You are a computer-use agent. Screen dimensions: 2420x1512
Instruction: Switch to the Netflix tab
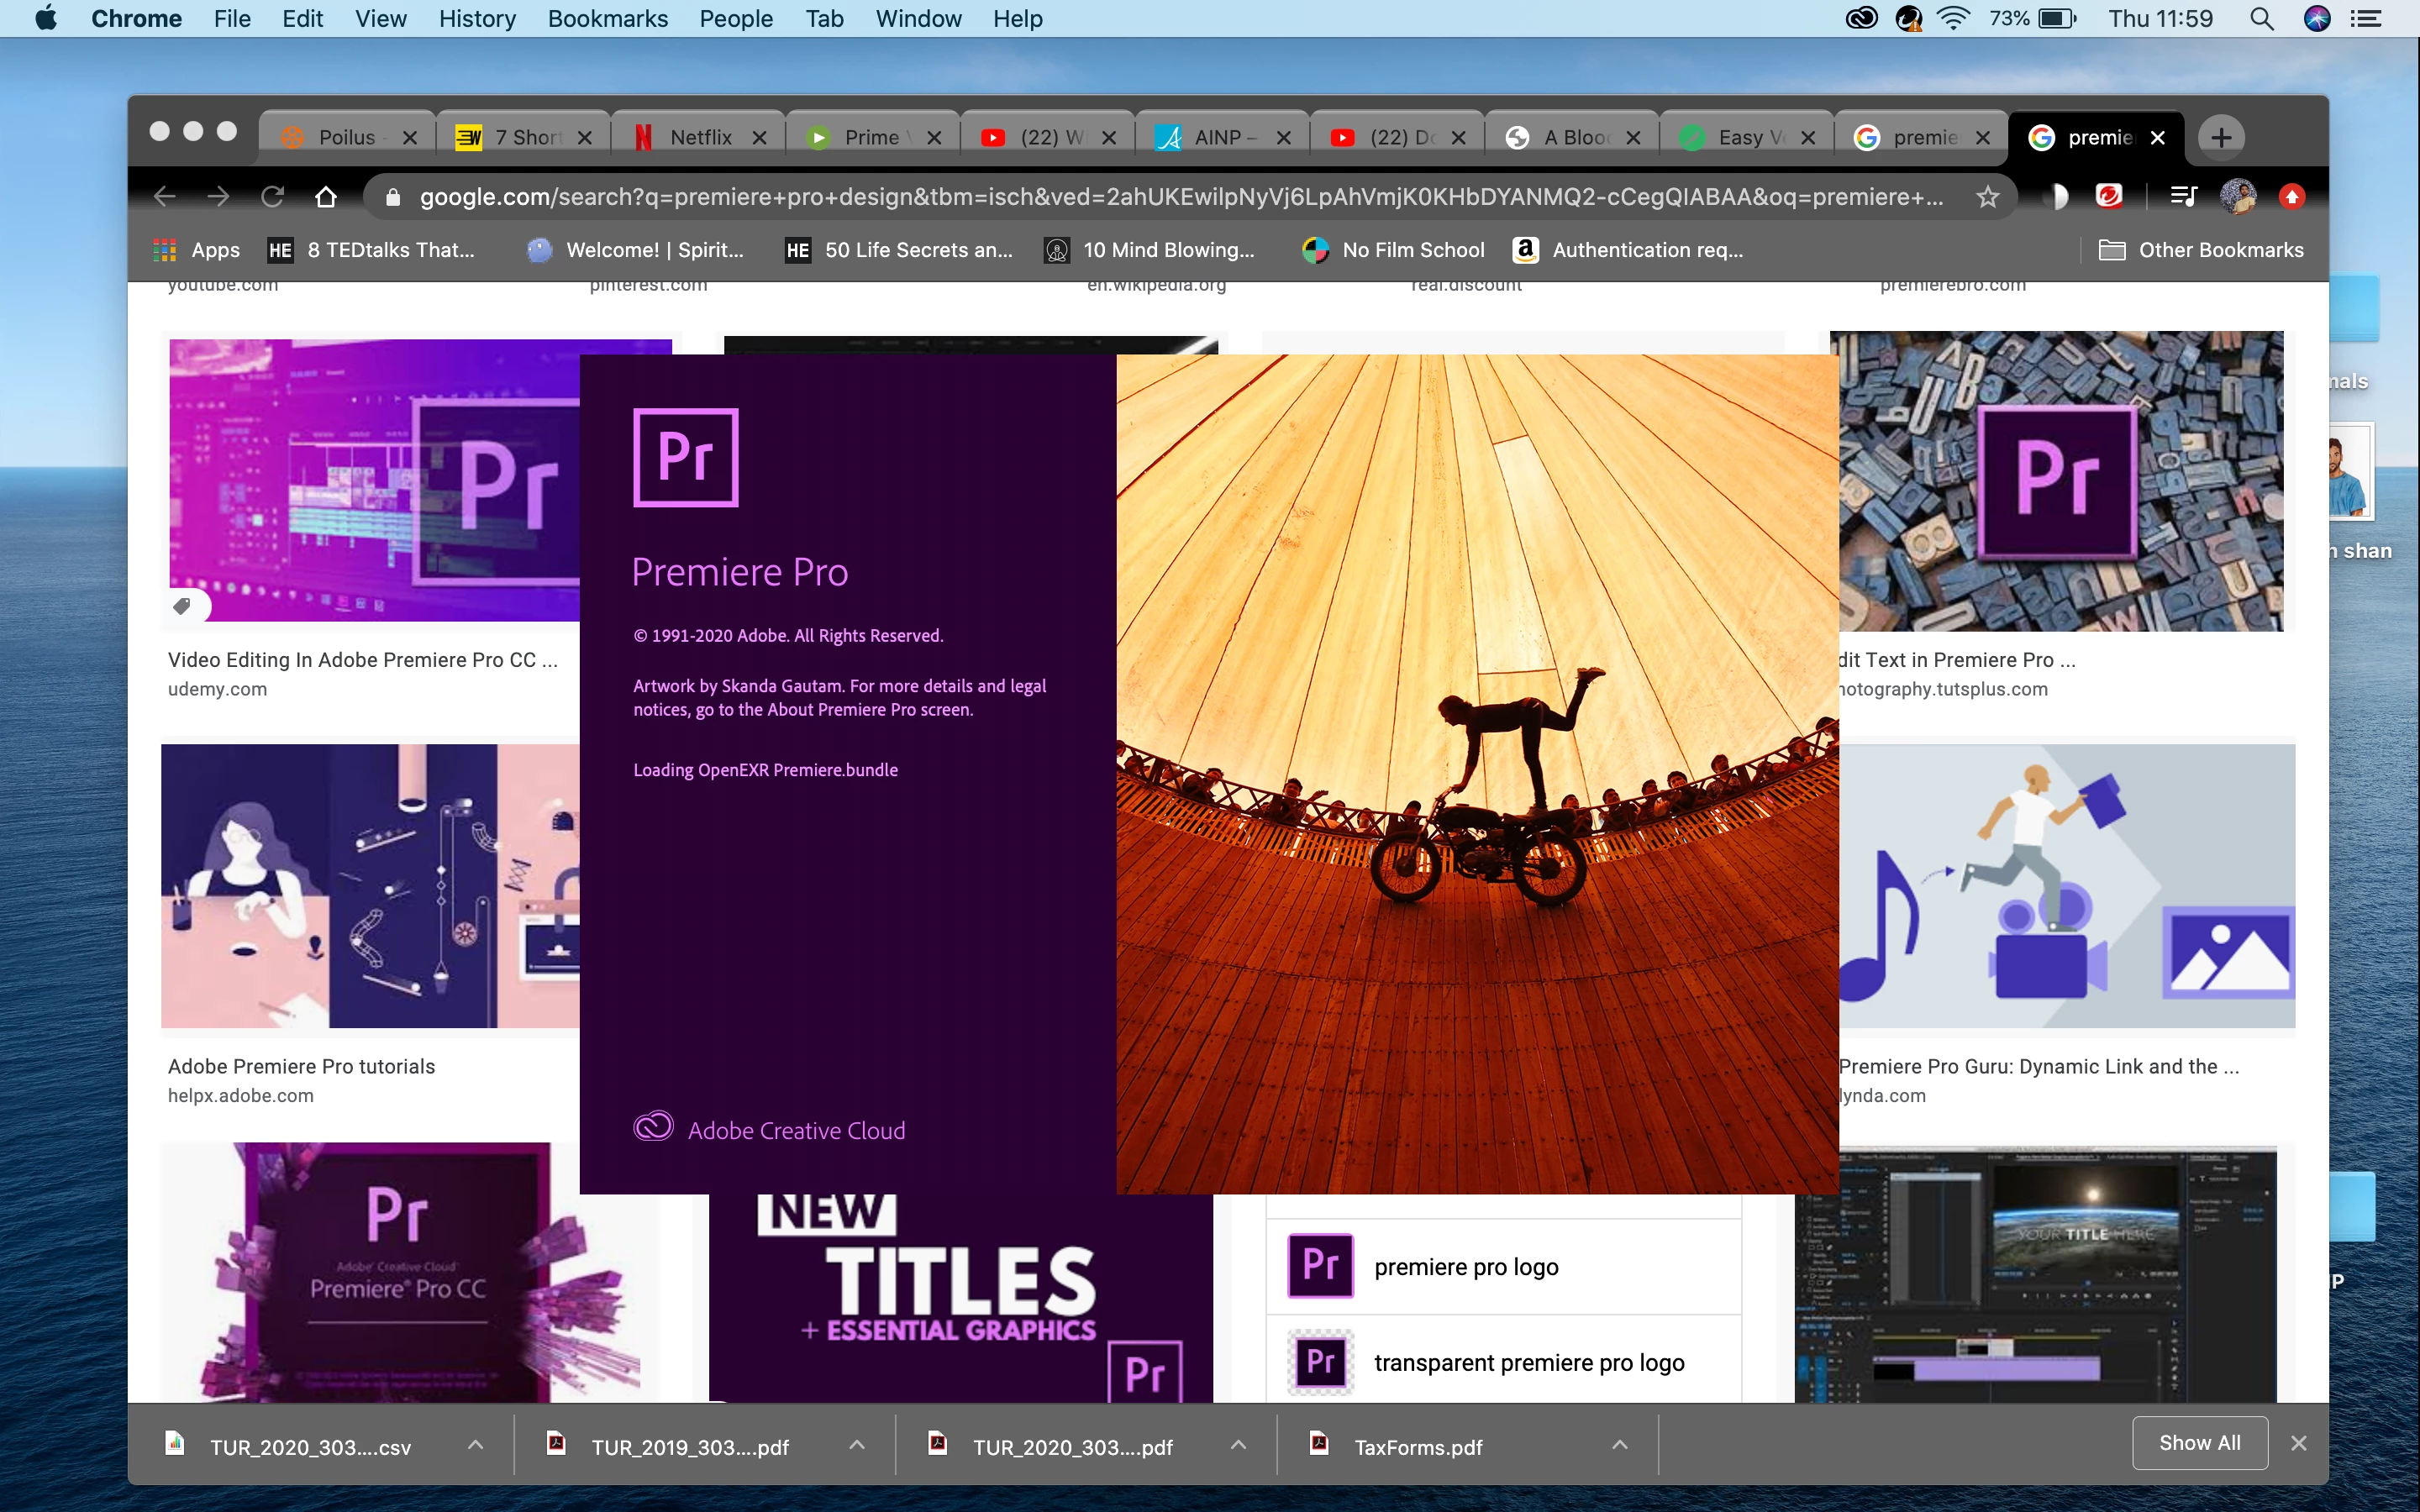click(x=699, y=138)
